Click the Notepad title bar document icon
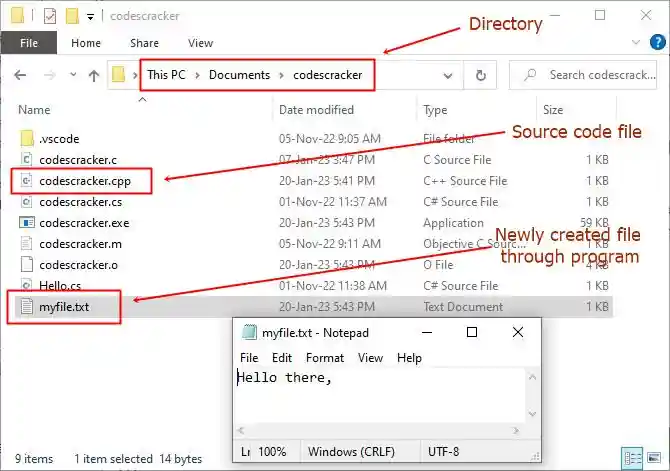The height and width of the screenshot is (471, 670). (249, 332)
